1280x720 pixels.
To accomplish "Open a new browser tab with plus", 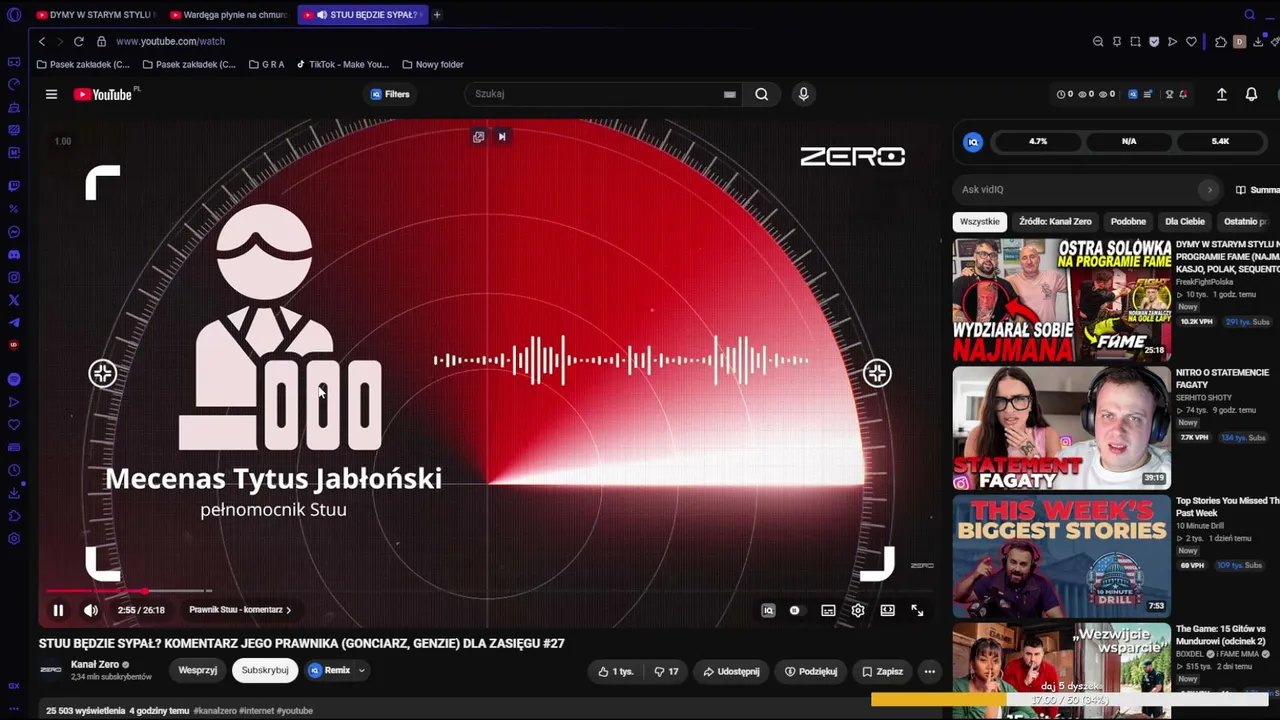I will click(437, 15).
